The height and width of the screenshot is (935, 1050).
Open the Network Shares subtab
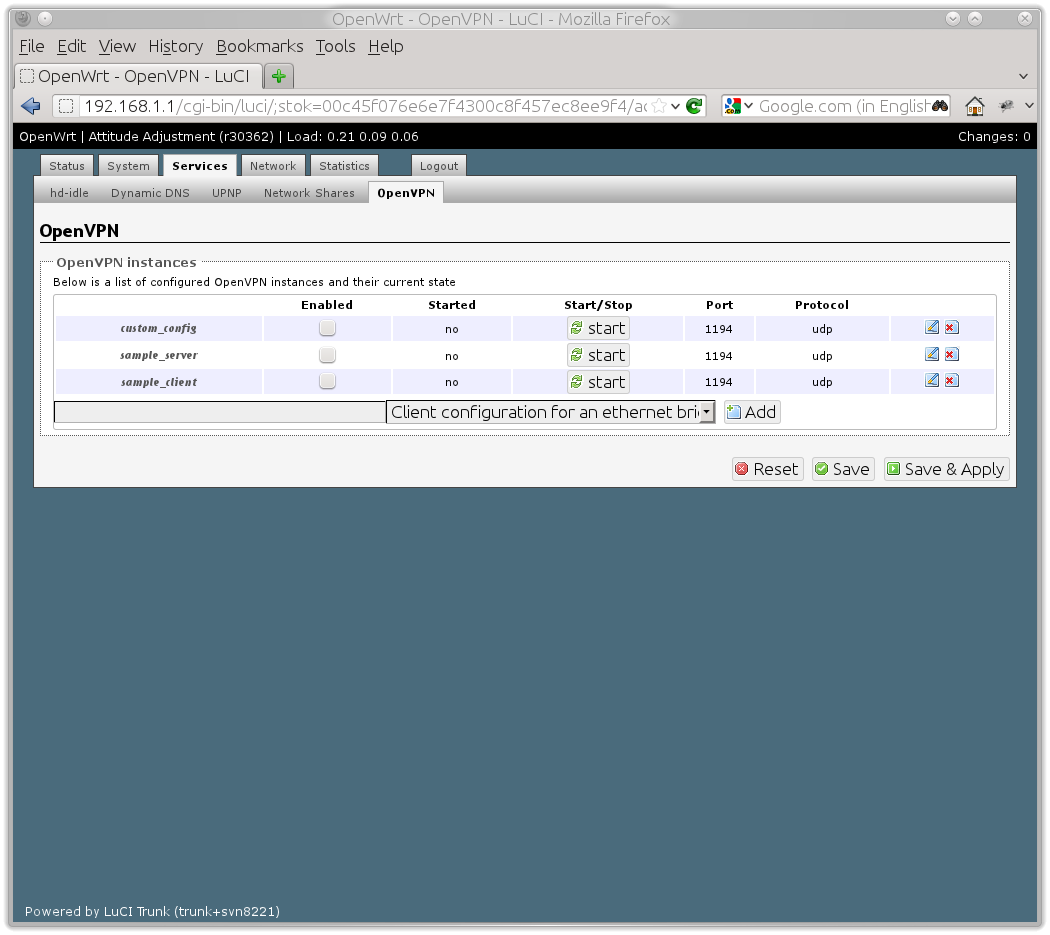(x=309, y=193)
